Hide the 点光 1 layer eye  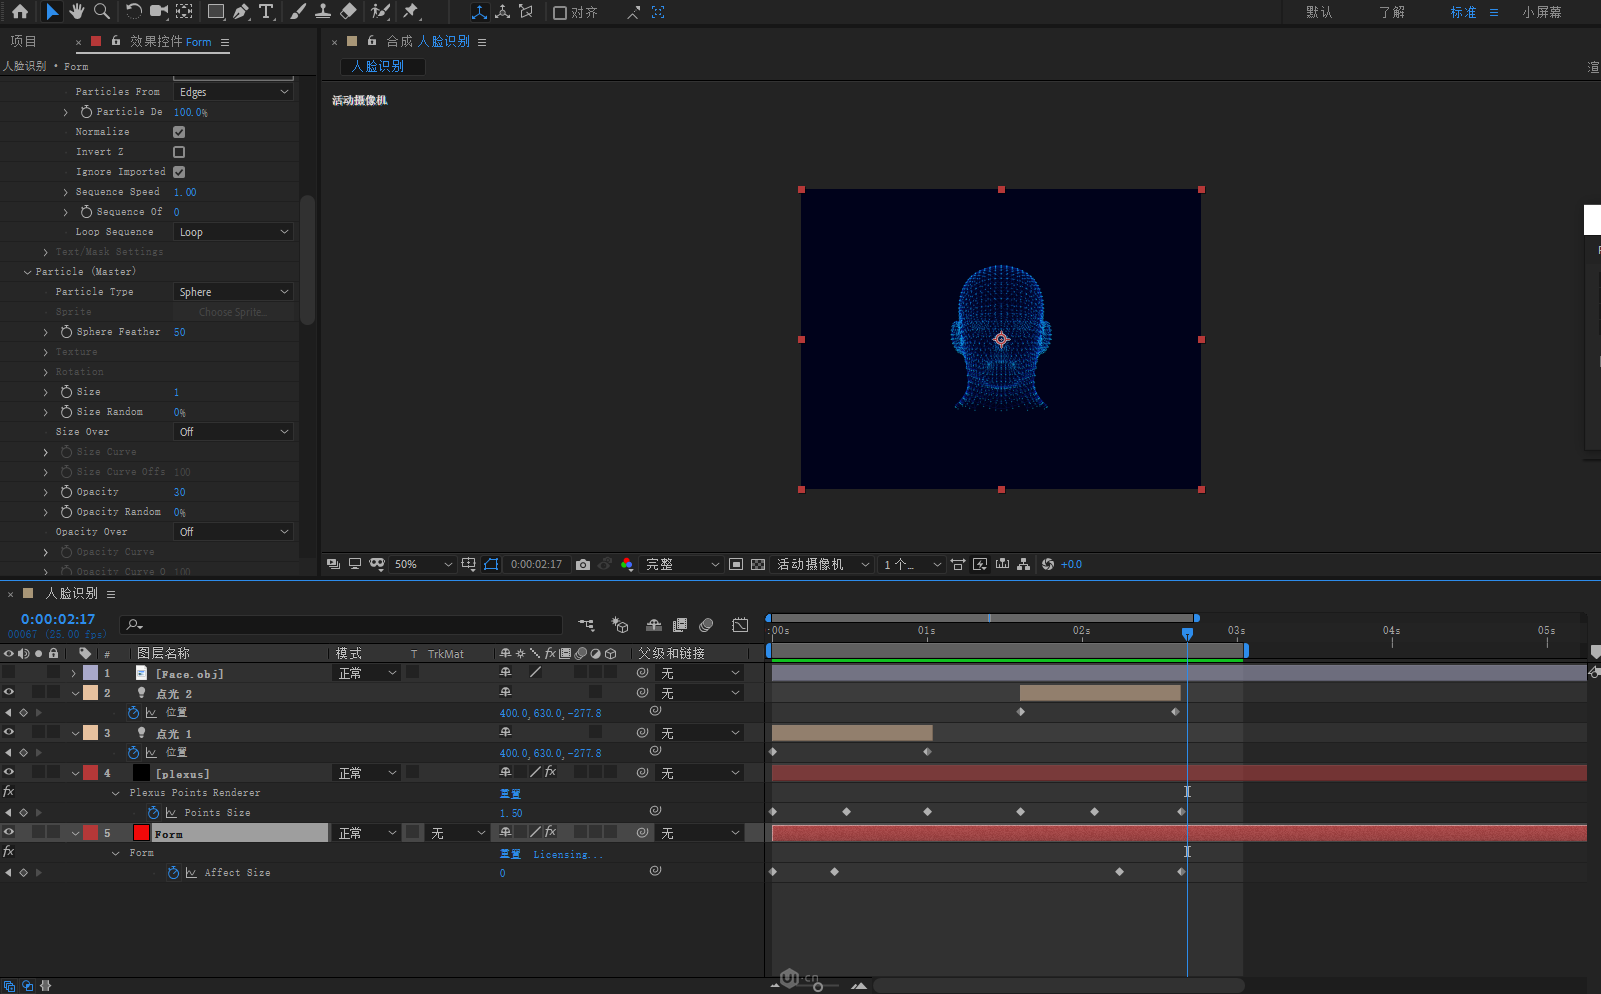(x=9, y=732)
